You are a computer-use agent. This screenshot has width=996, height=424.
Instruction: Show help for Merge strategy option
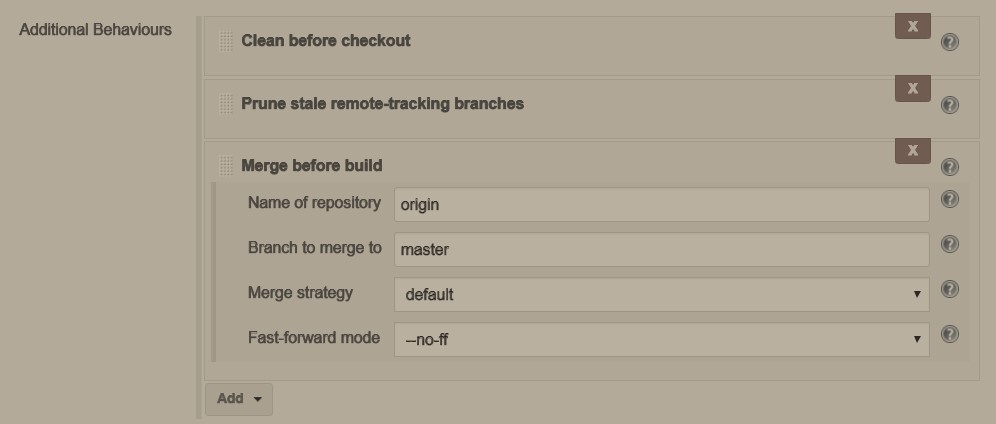tap(950, 289)
